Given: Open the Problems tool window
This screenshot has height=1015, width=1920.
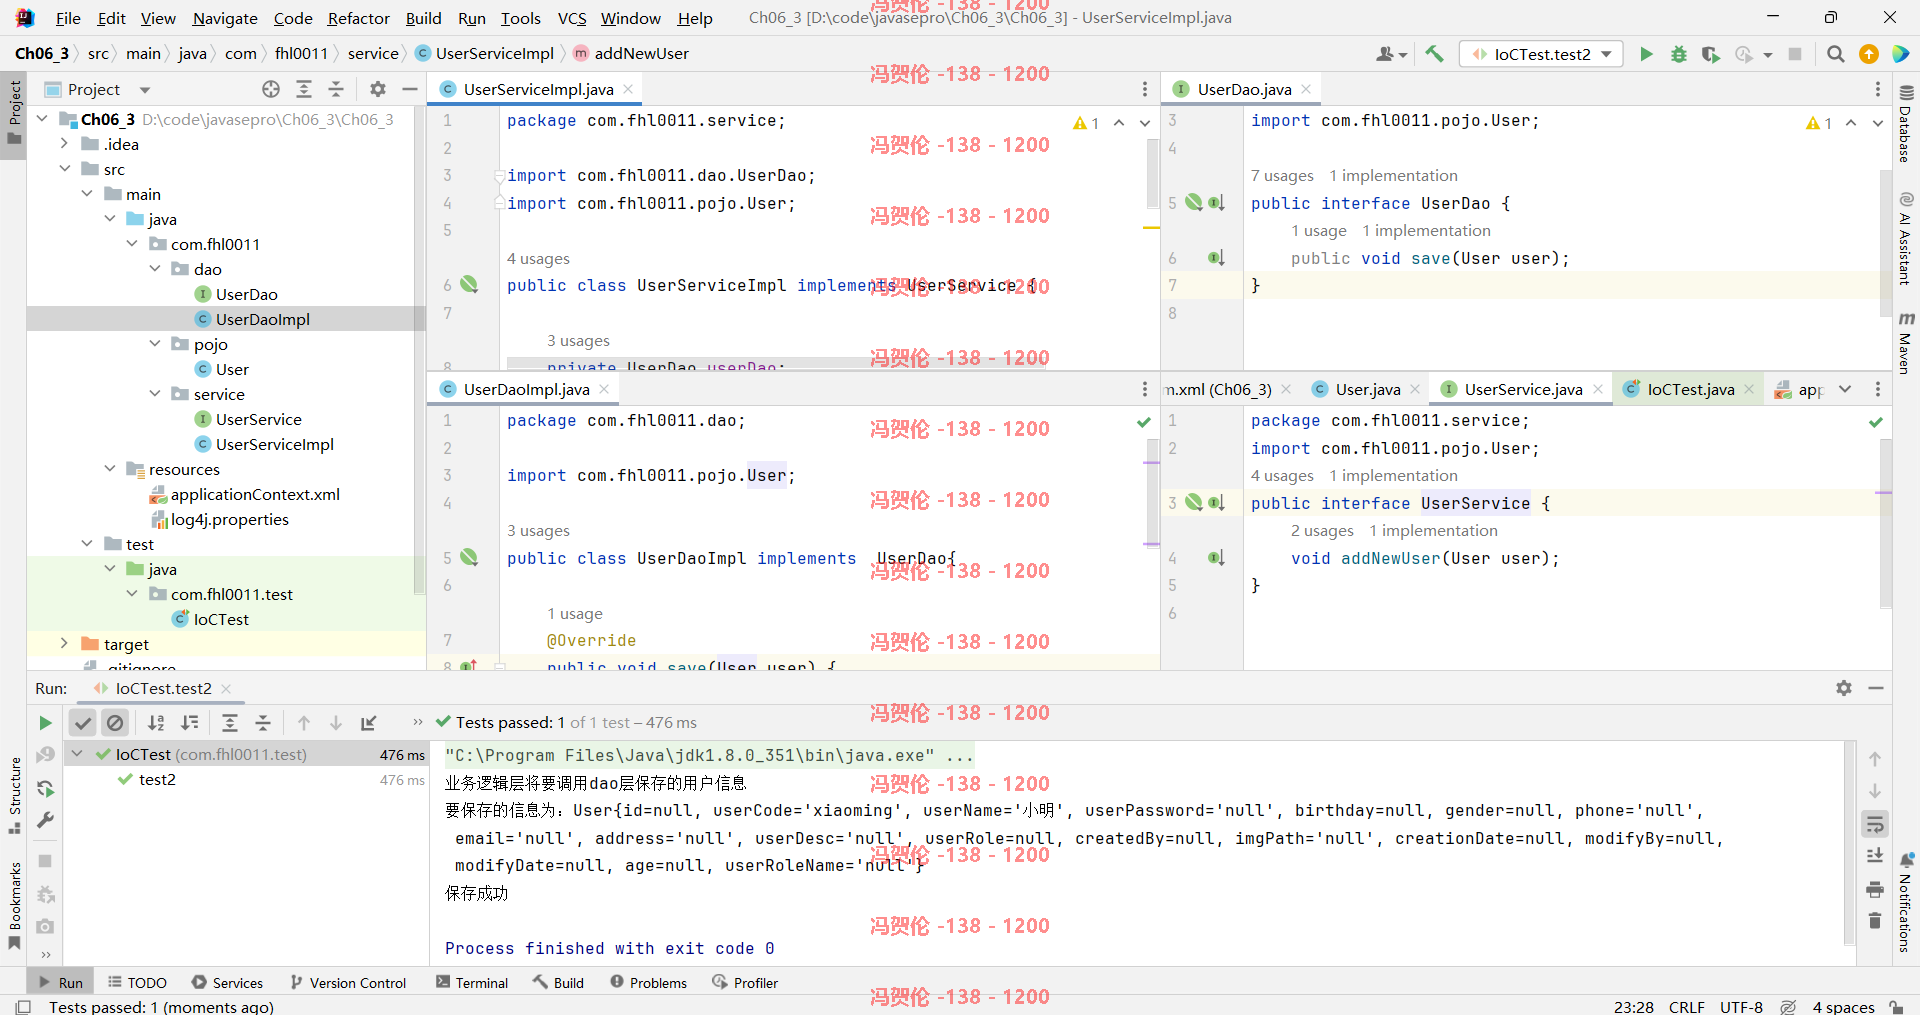Looking at the screenshot, I should [649, 983].
